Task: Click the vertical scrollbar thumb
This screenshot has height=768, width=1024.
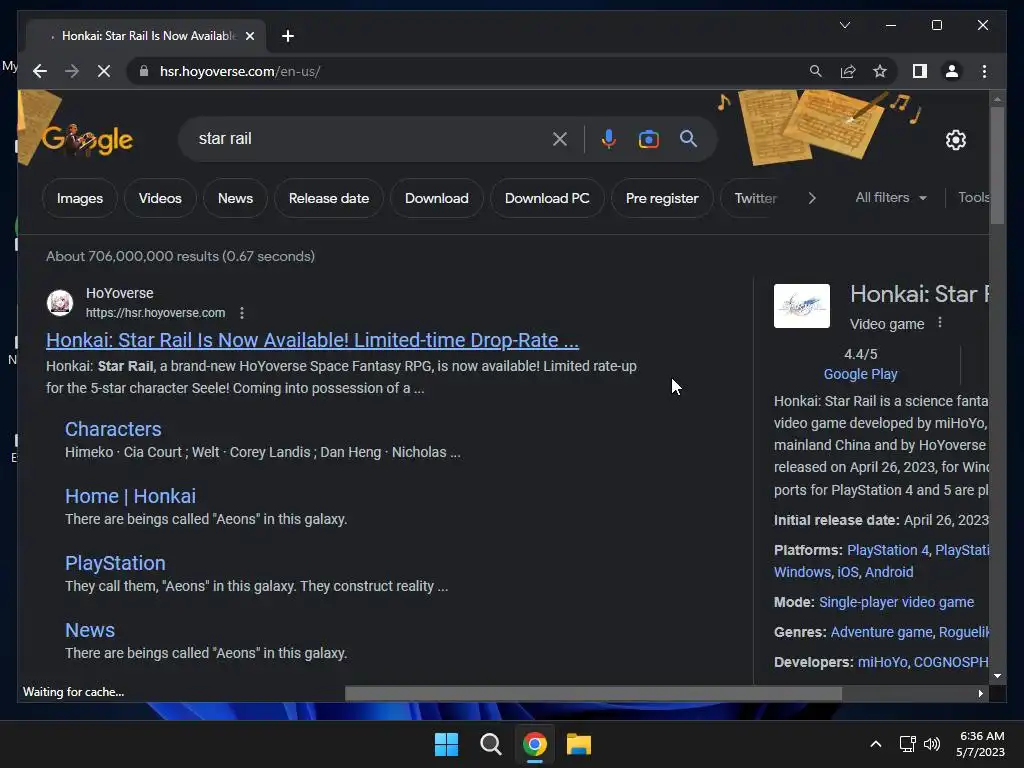Action: tap(997, 165)
